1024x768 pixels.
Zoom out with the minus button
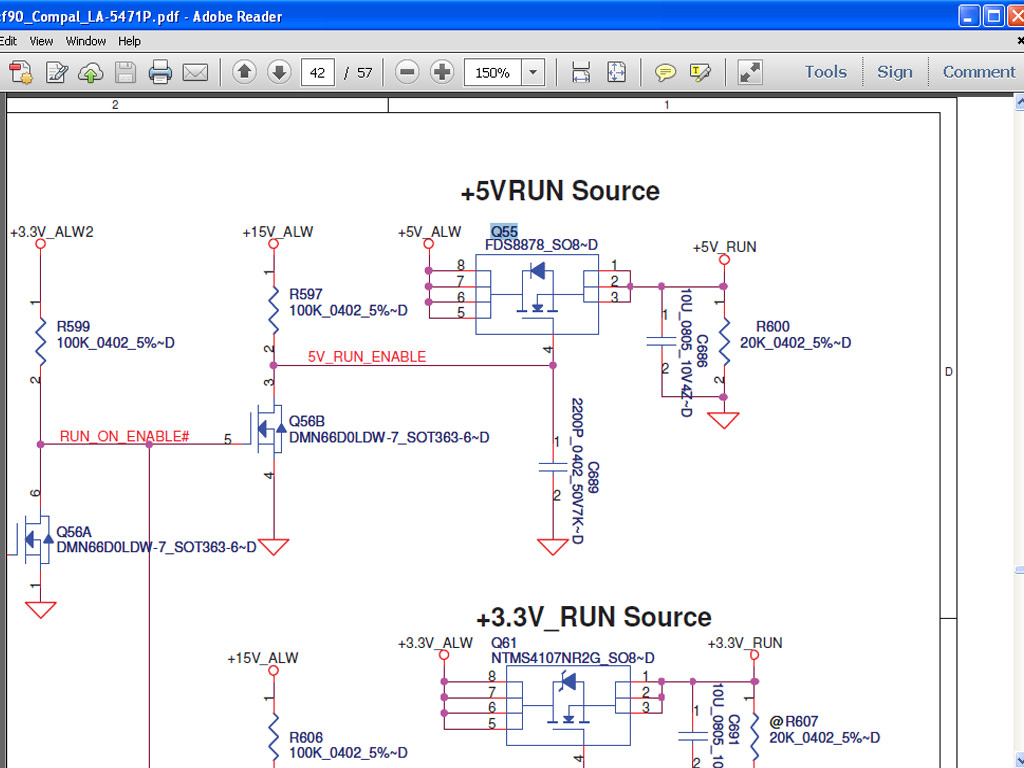click(x=407, y=72)
